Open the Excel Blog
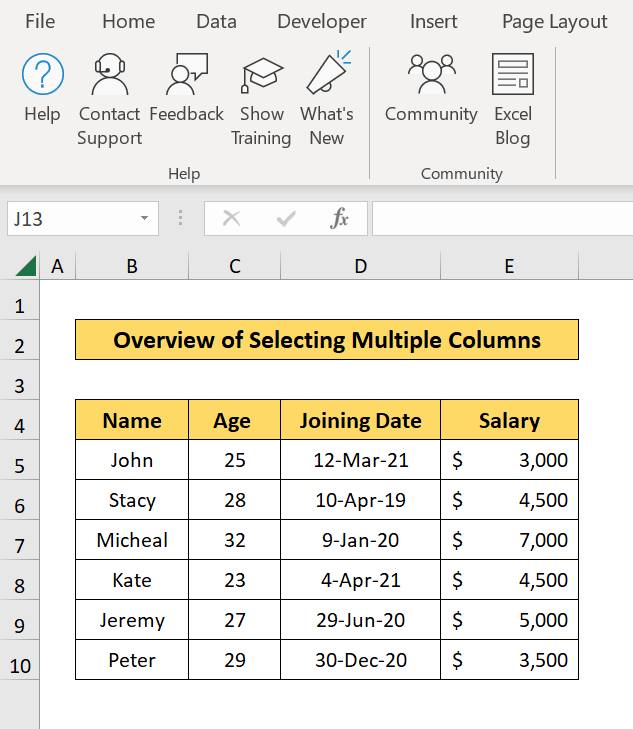633x729 pixels. pyautogui.click(x=513, y=75)
